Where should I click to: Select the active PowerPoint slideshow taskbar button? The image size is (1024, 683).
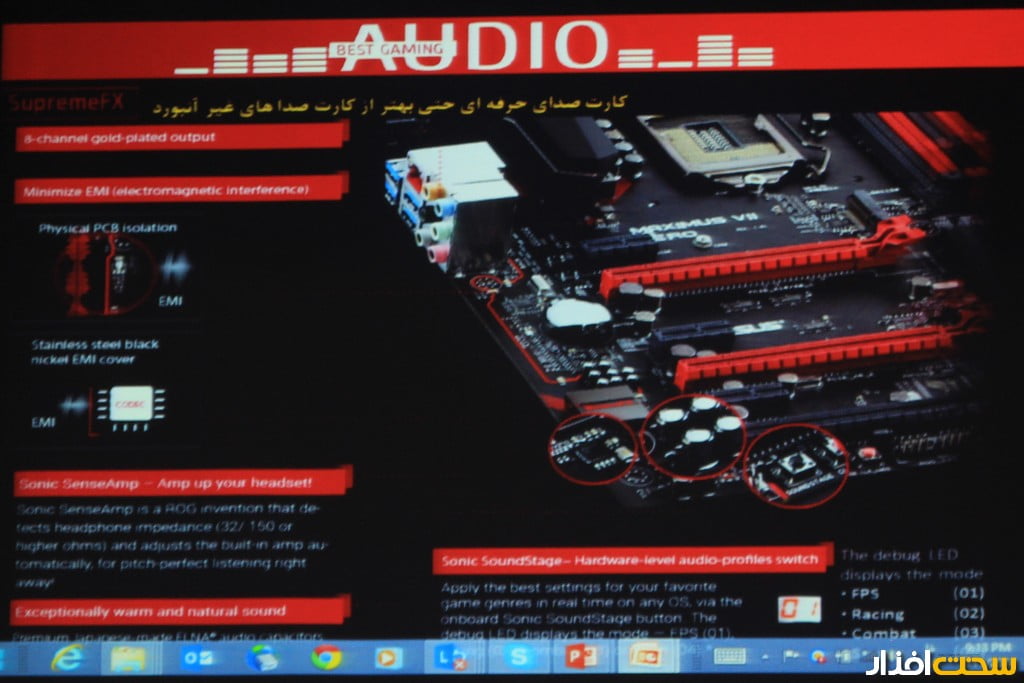(x=645, y=658)
